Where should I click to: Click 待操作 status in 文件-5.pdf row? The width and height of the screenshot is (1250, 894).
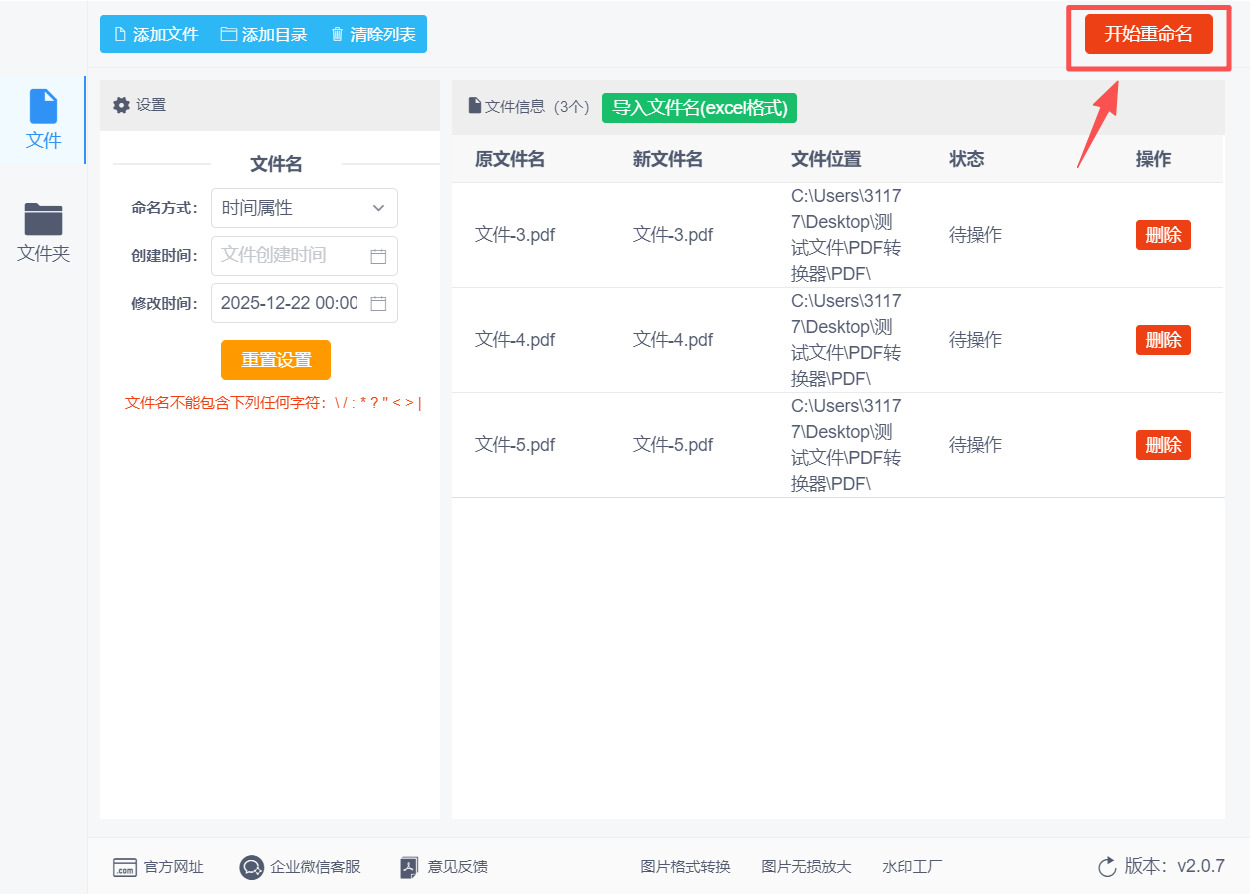[975, 445]
